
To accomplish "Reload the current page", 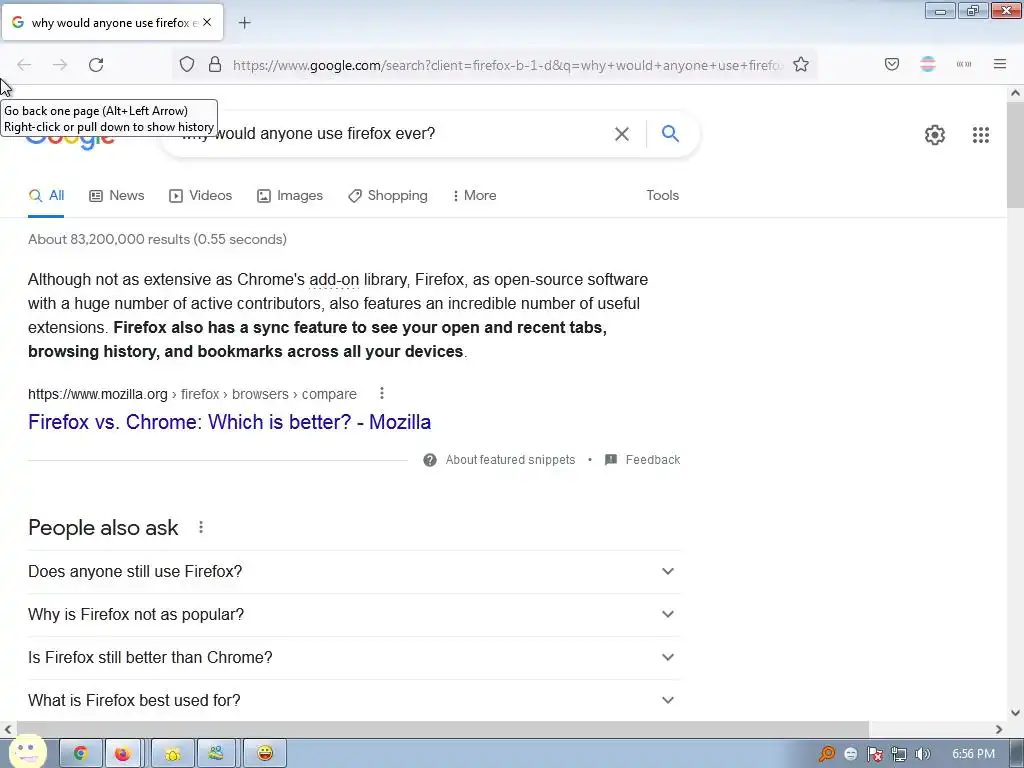I will tap(96, 65).
